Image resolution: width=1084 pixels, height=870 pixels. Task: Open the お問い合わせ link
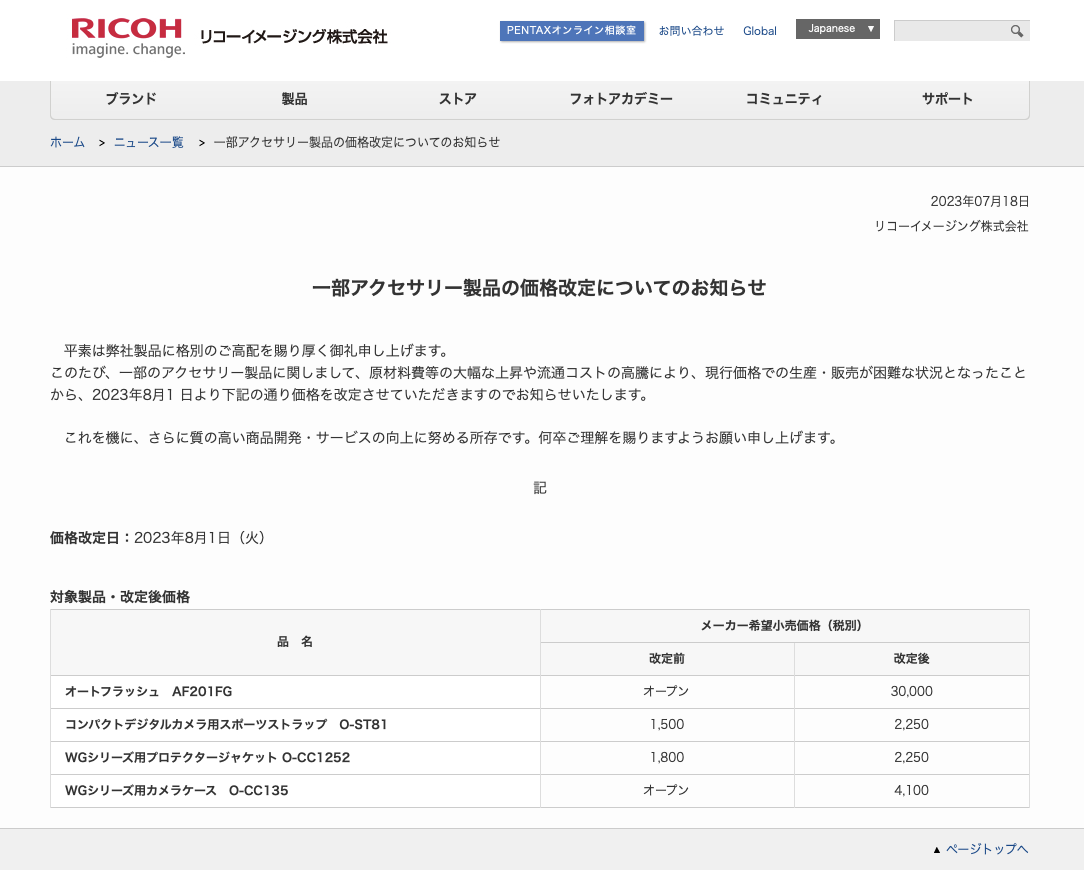691,31
